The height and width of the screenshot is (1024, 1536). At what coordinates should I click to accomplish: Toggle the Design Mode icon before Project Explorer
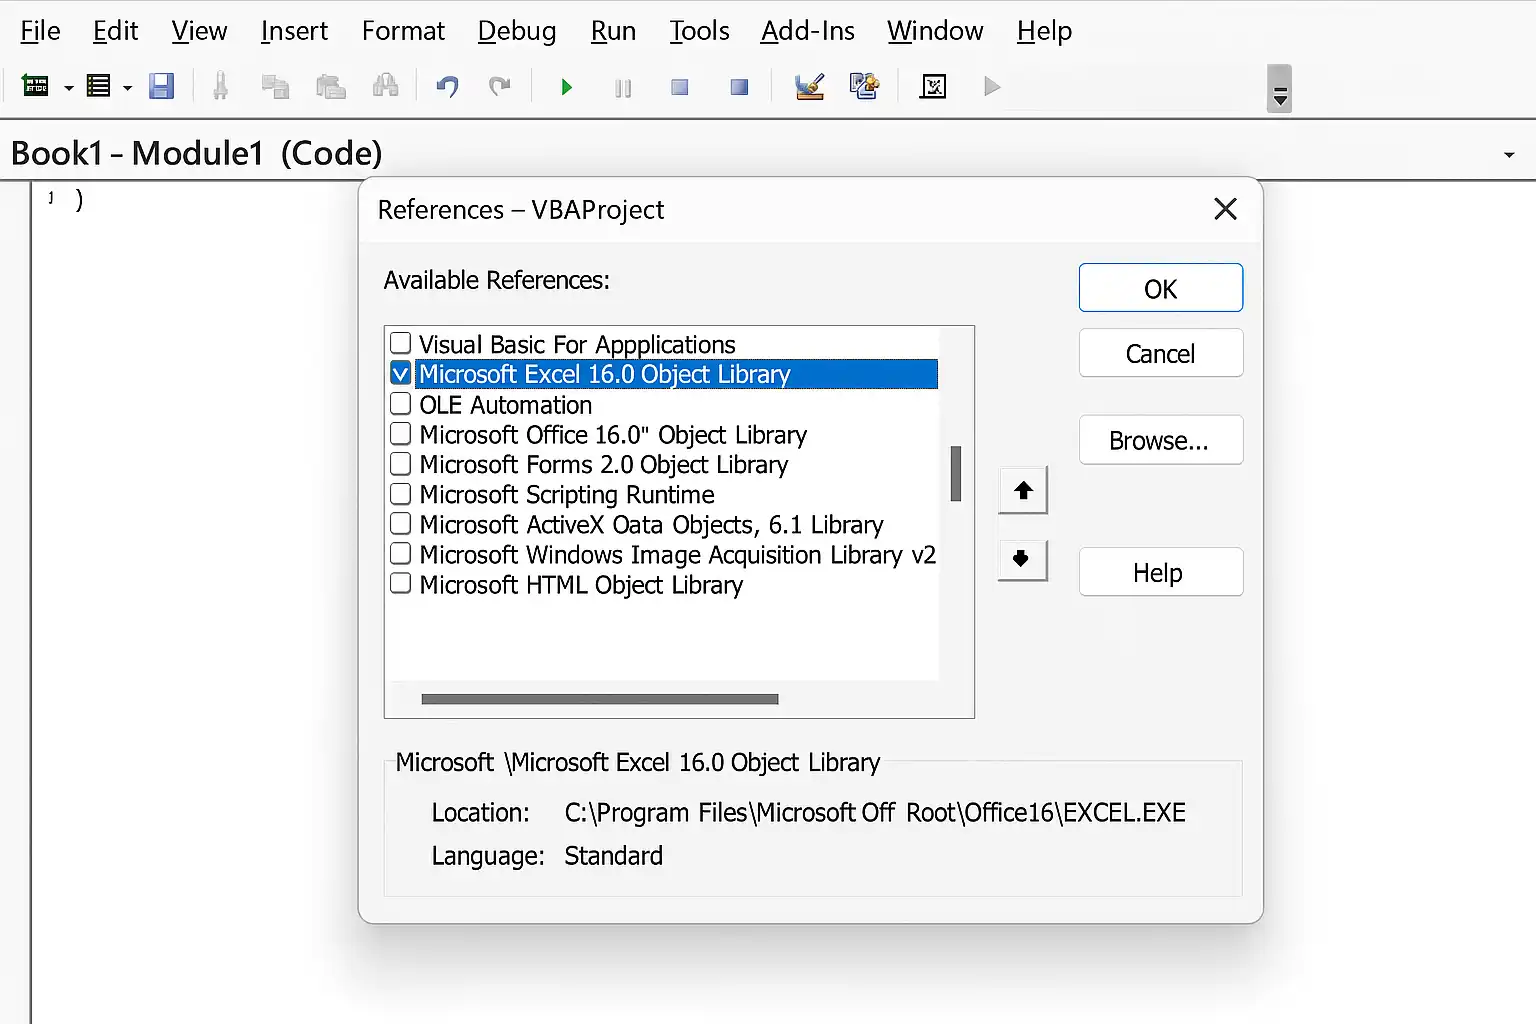tap(739, 87)
